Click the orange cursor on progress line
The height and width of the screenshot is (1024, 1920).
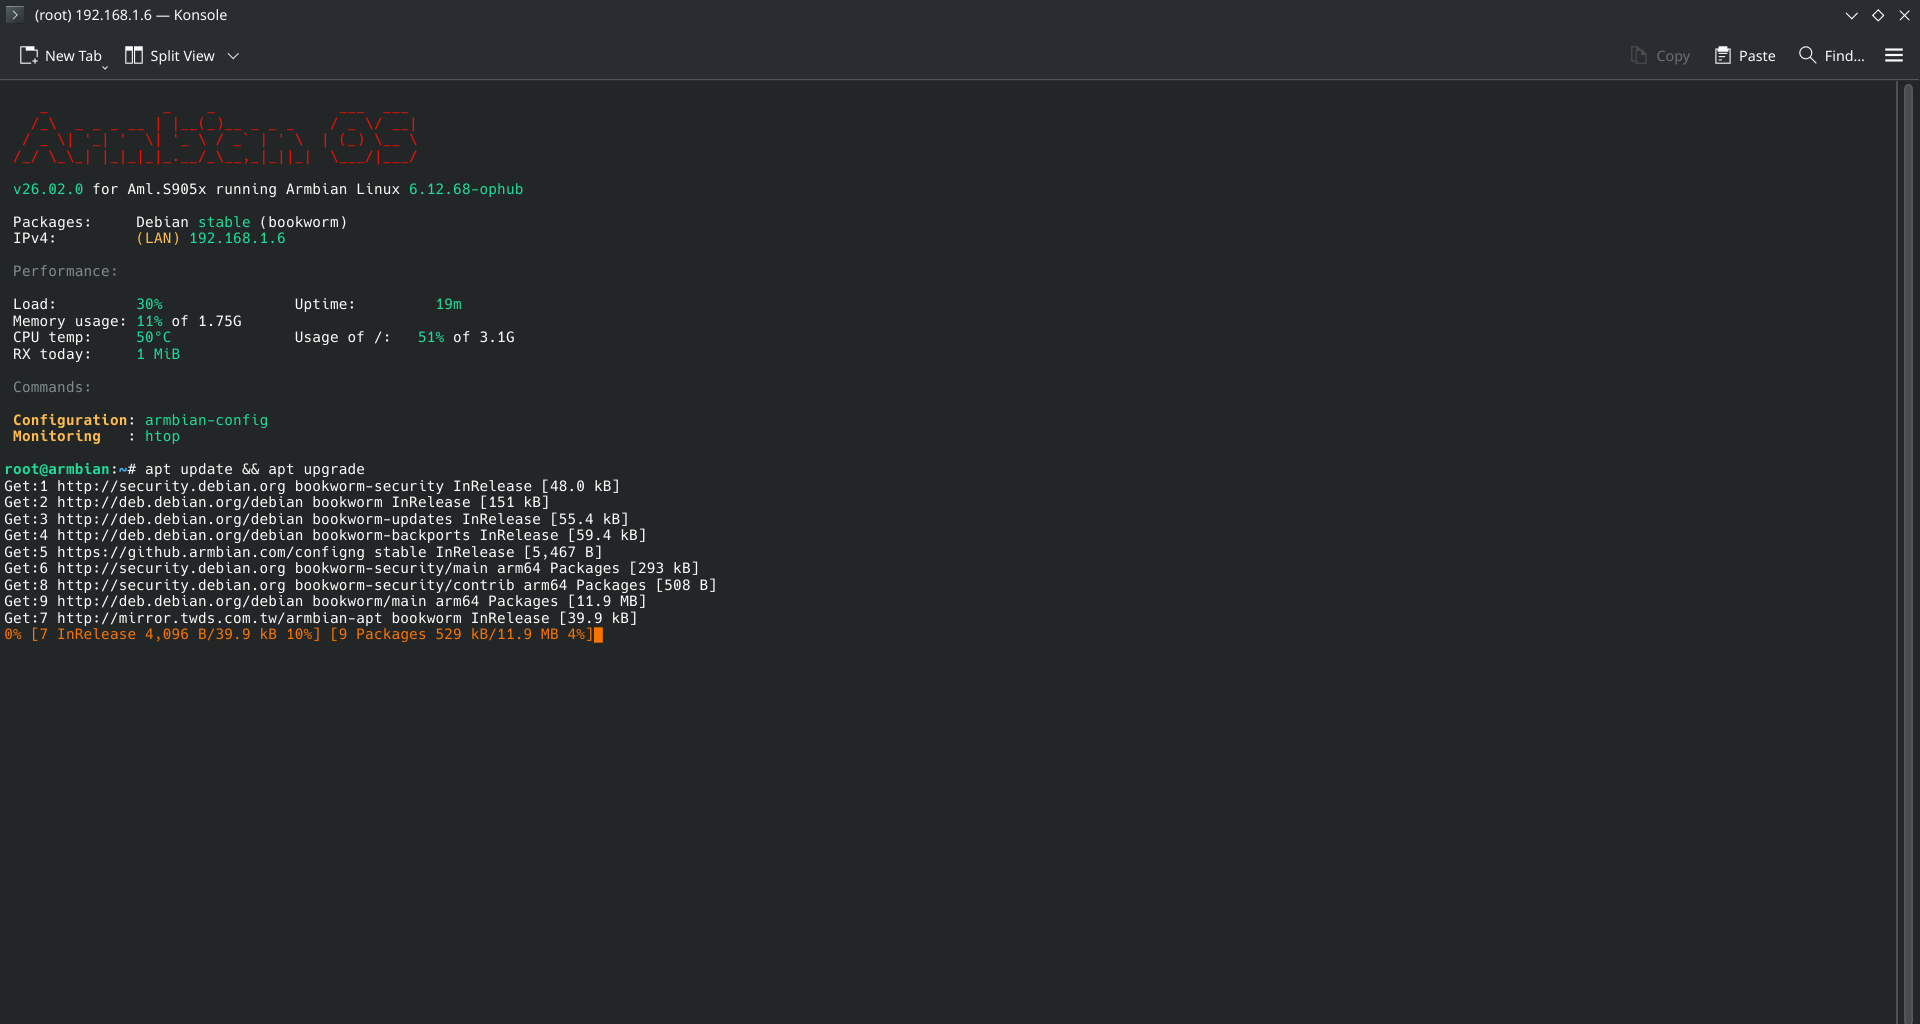point(598,635)
